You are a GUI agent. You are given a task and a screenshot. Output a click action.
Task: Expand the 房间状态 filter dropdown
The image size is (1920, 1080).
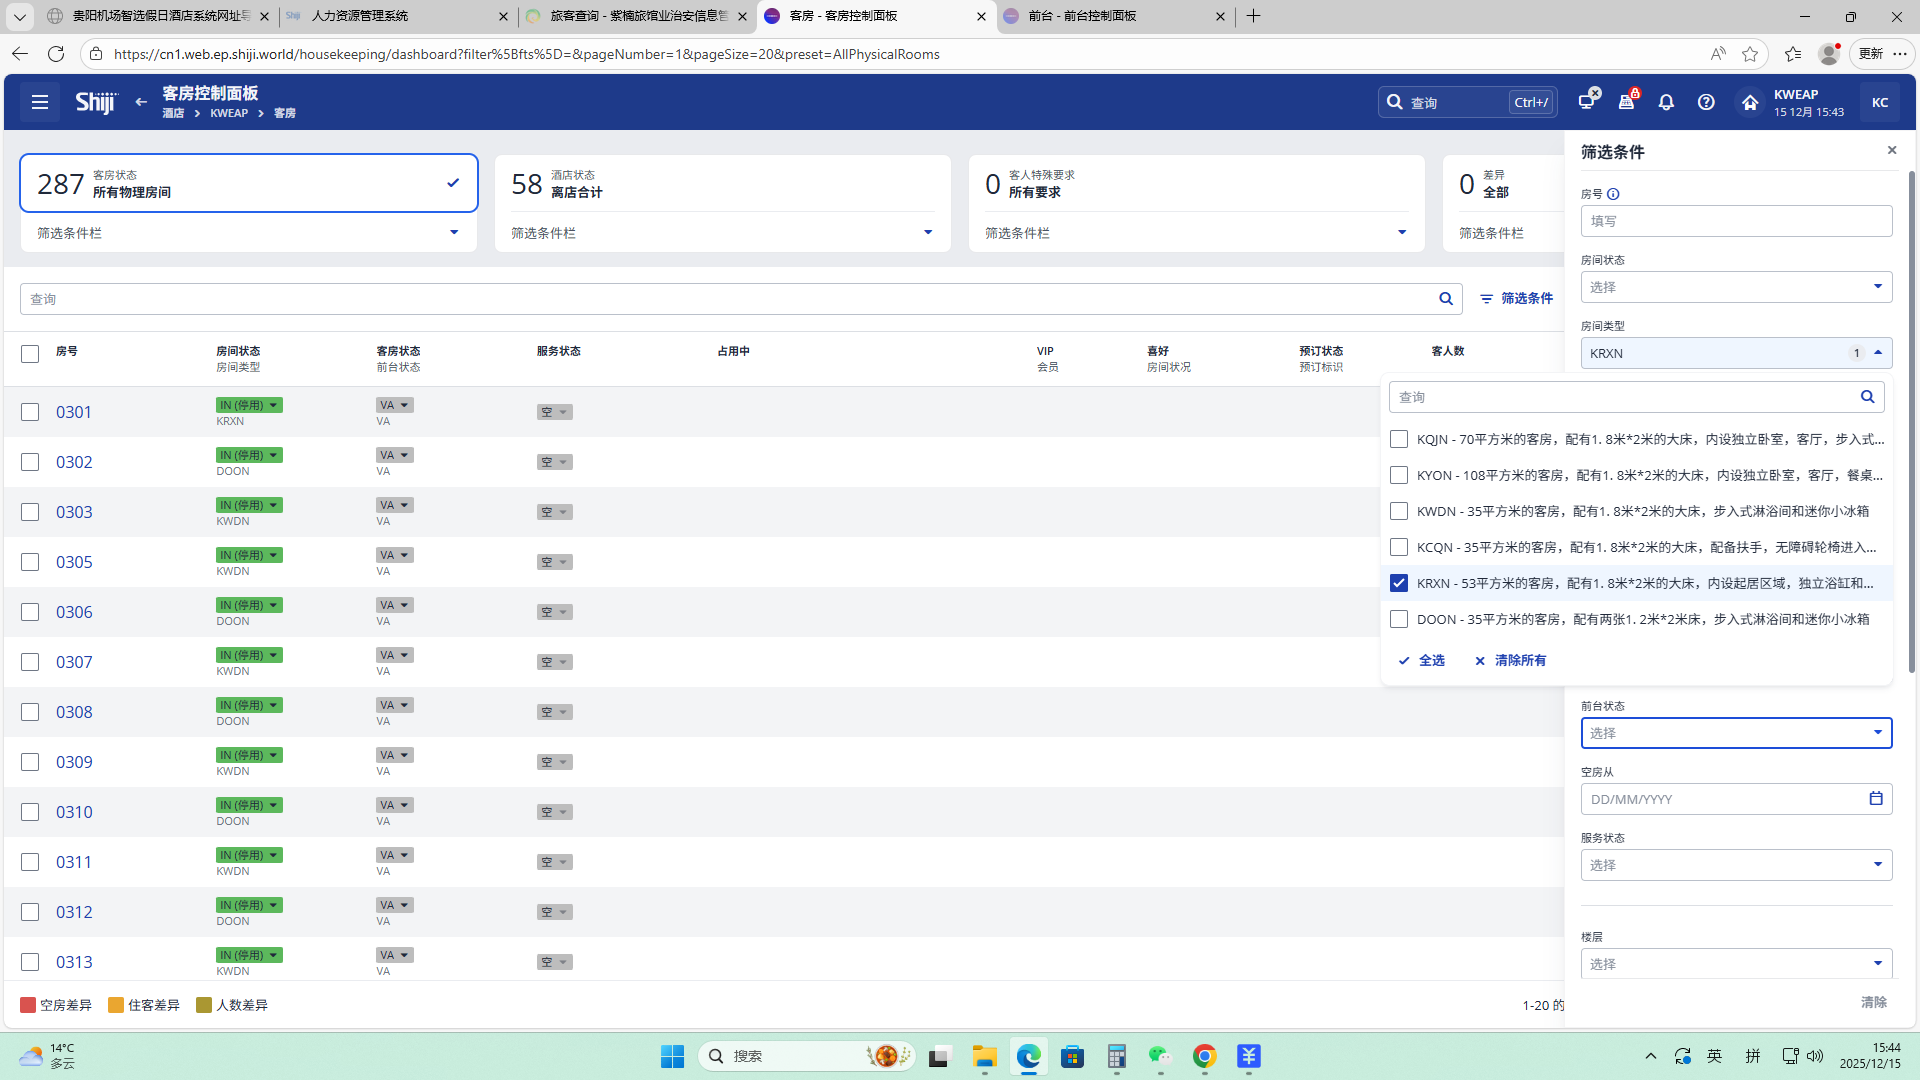[1736, 287]
